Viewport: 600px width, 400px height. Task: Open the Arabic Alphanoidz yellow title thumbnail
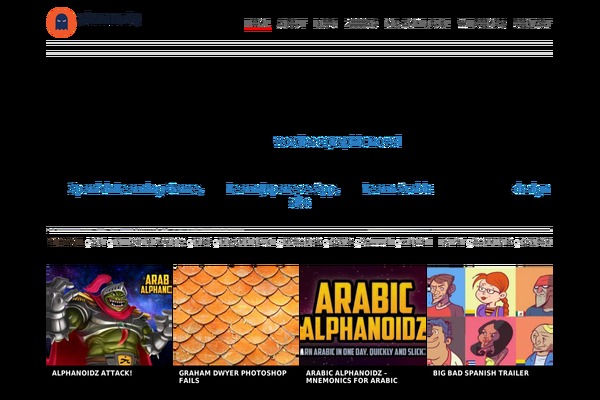[x=363, y=315]
